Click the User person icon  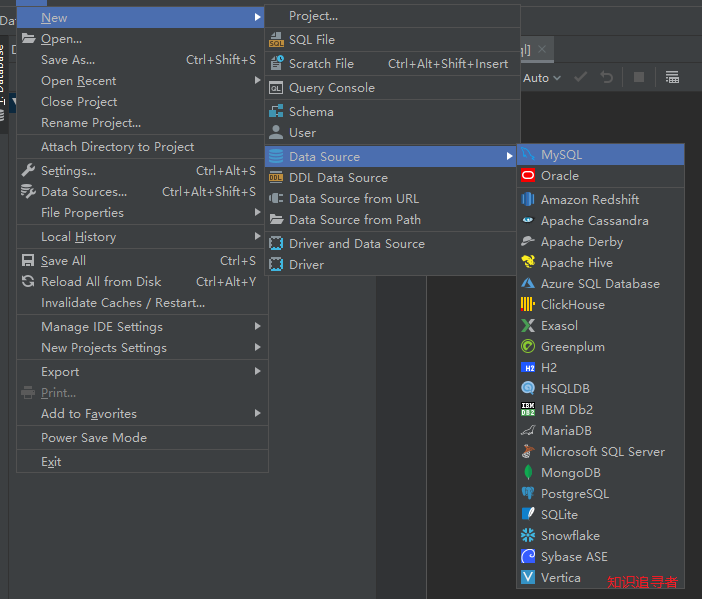(x=276, y=133)
